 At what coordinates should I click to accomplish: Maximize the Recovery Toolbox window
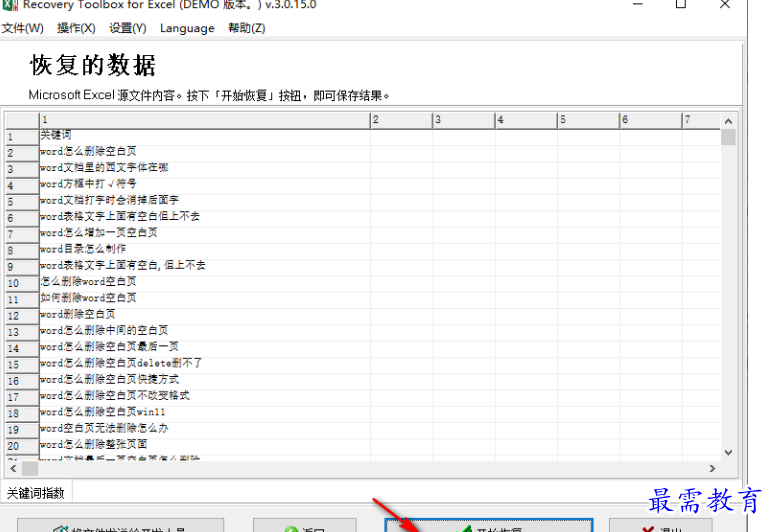tap(681, 4)
